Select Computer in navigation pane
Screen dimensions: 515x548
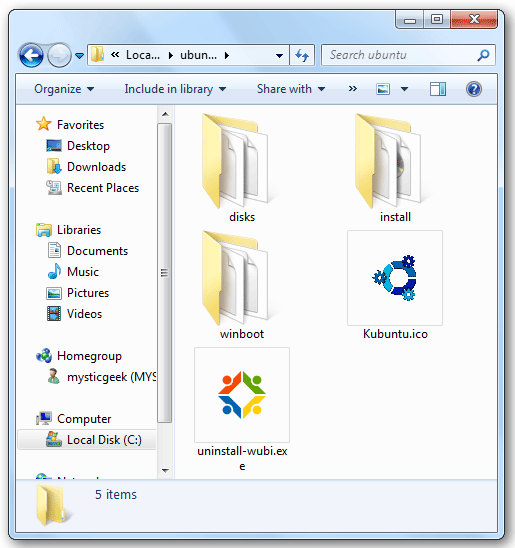pos(84,419)
